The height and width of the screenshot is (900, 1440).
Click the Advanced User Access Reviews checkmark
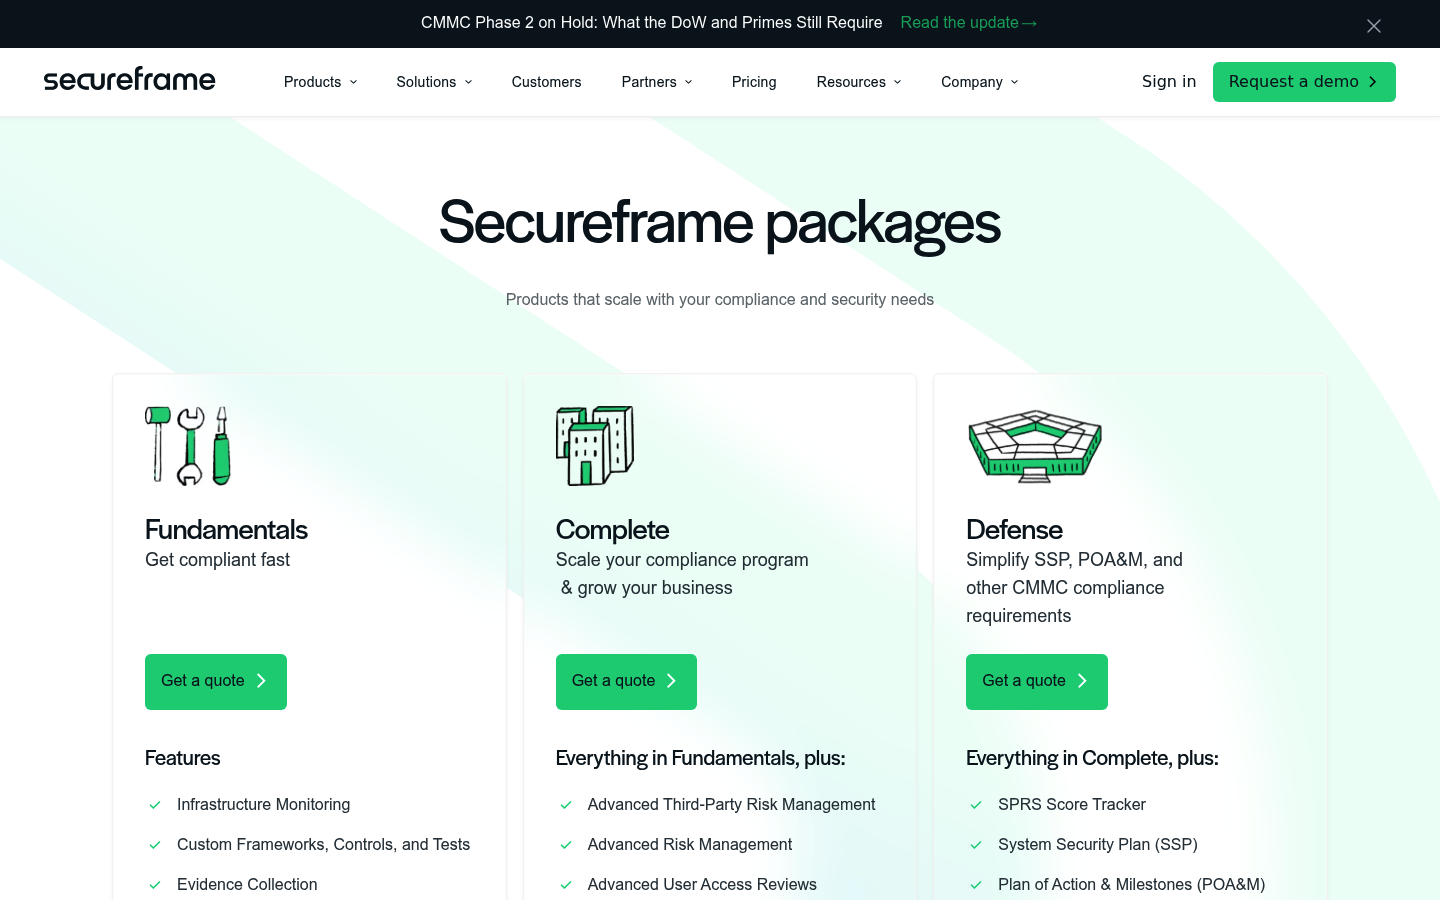tap(566, 885)
